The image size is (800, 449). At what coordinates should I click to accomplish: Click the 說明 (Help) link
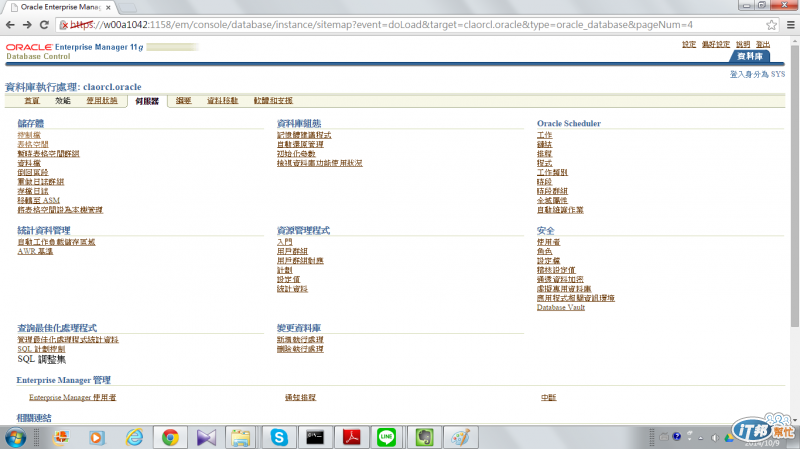pyautogui.click(x=743, y=44)
